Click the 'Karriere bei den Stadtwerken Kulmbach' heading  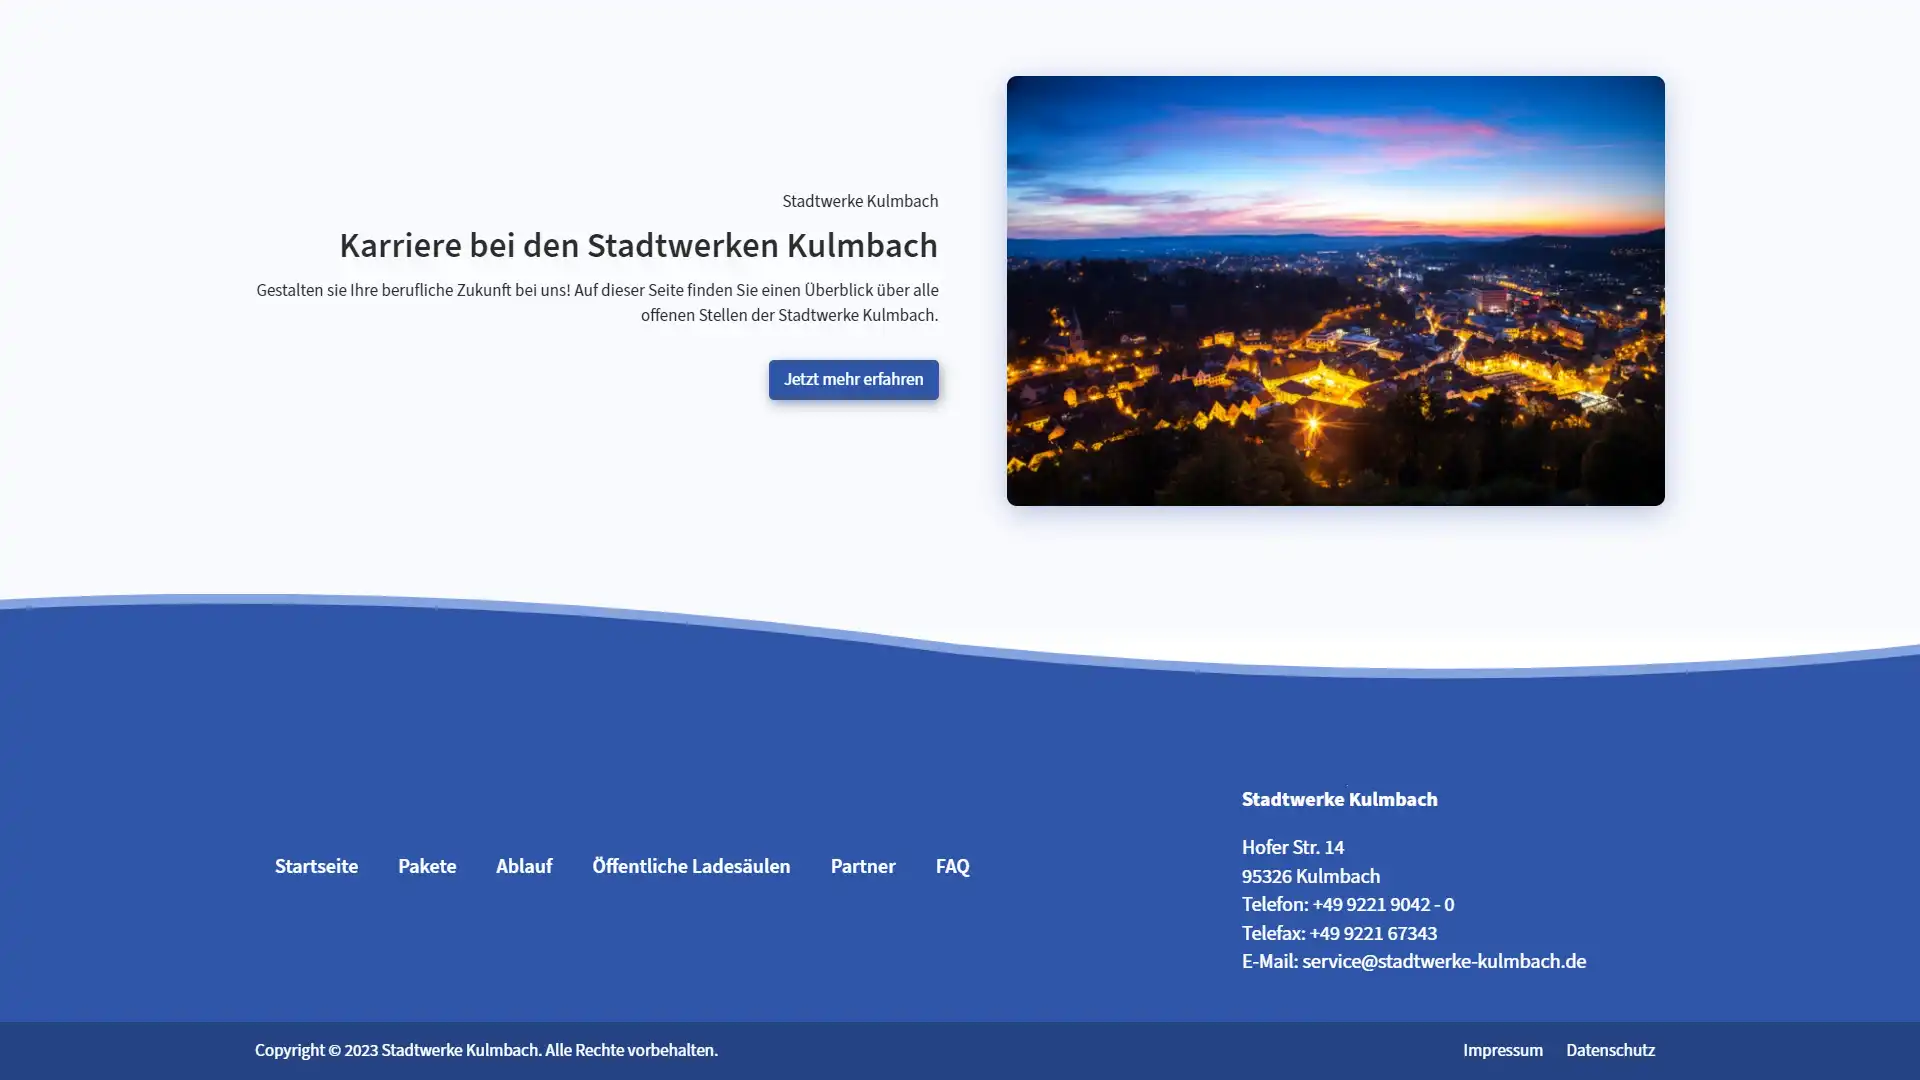click(638, 245)
